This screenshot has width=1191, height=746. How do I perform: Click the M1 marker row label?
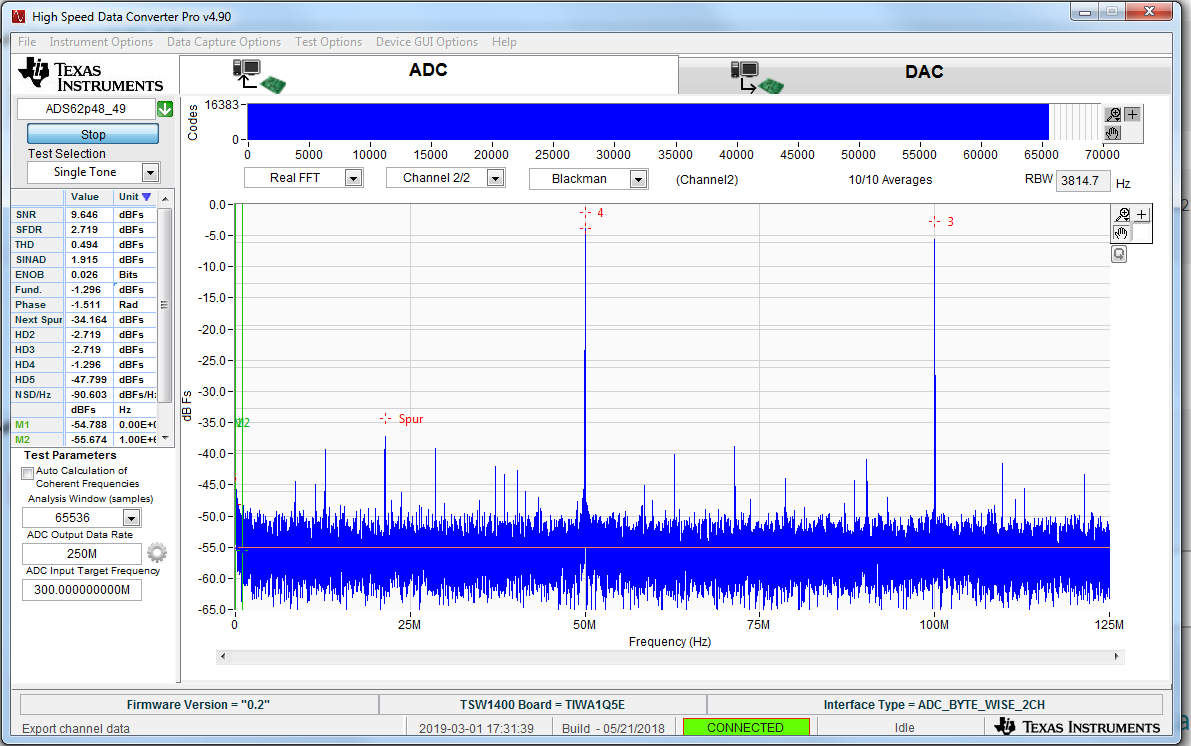22,425
